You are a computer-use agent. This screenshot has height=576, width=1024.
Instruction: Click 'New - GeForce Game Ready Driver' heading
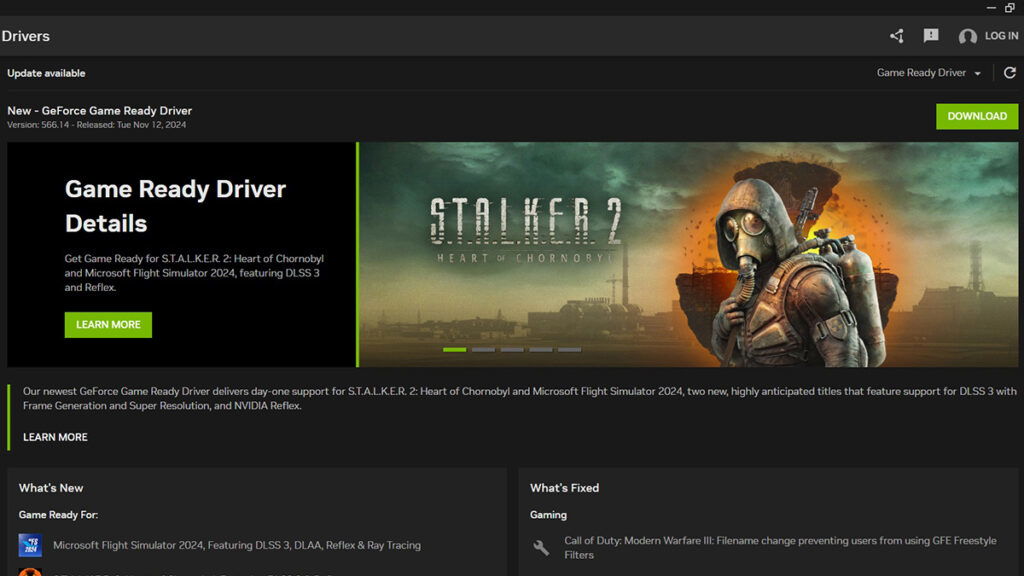tap(99, 110)
